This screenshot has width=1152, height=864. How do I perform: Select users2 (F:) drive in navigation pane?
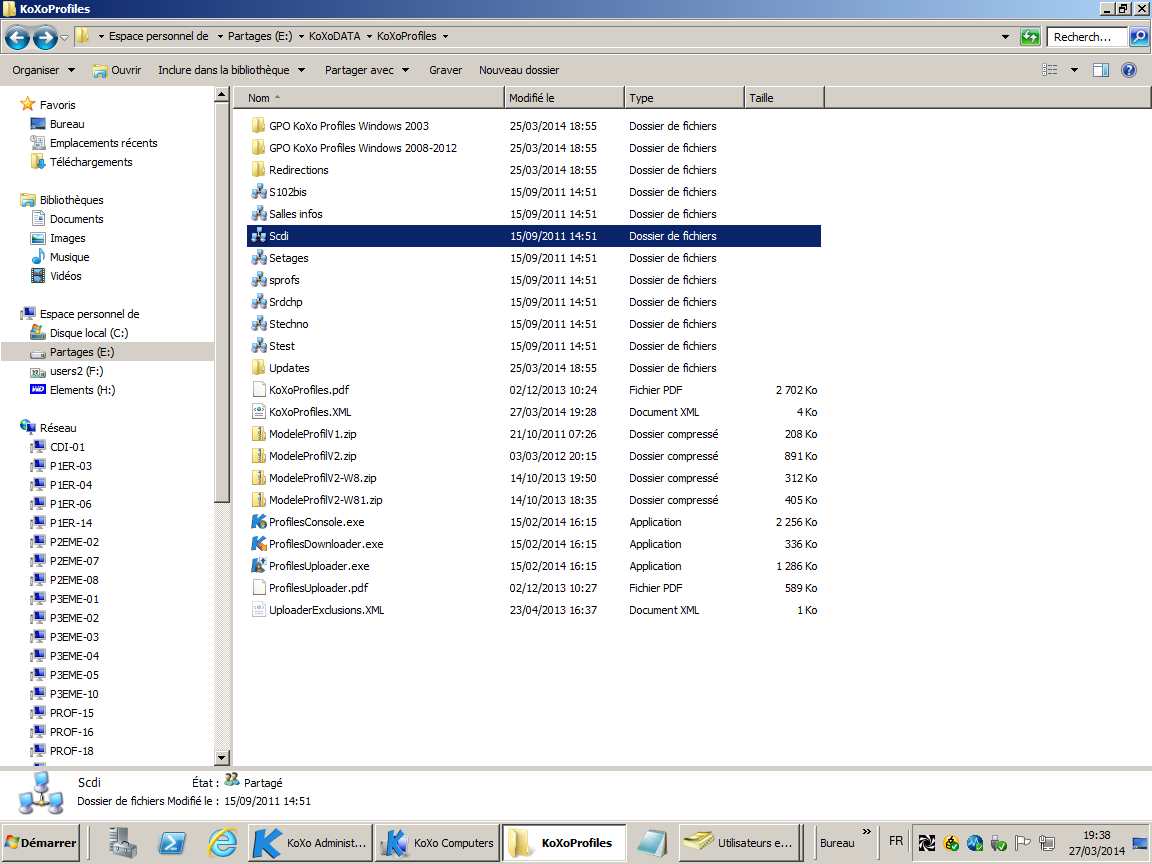click(76, 371)
